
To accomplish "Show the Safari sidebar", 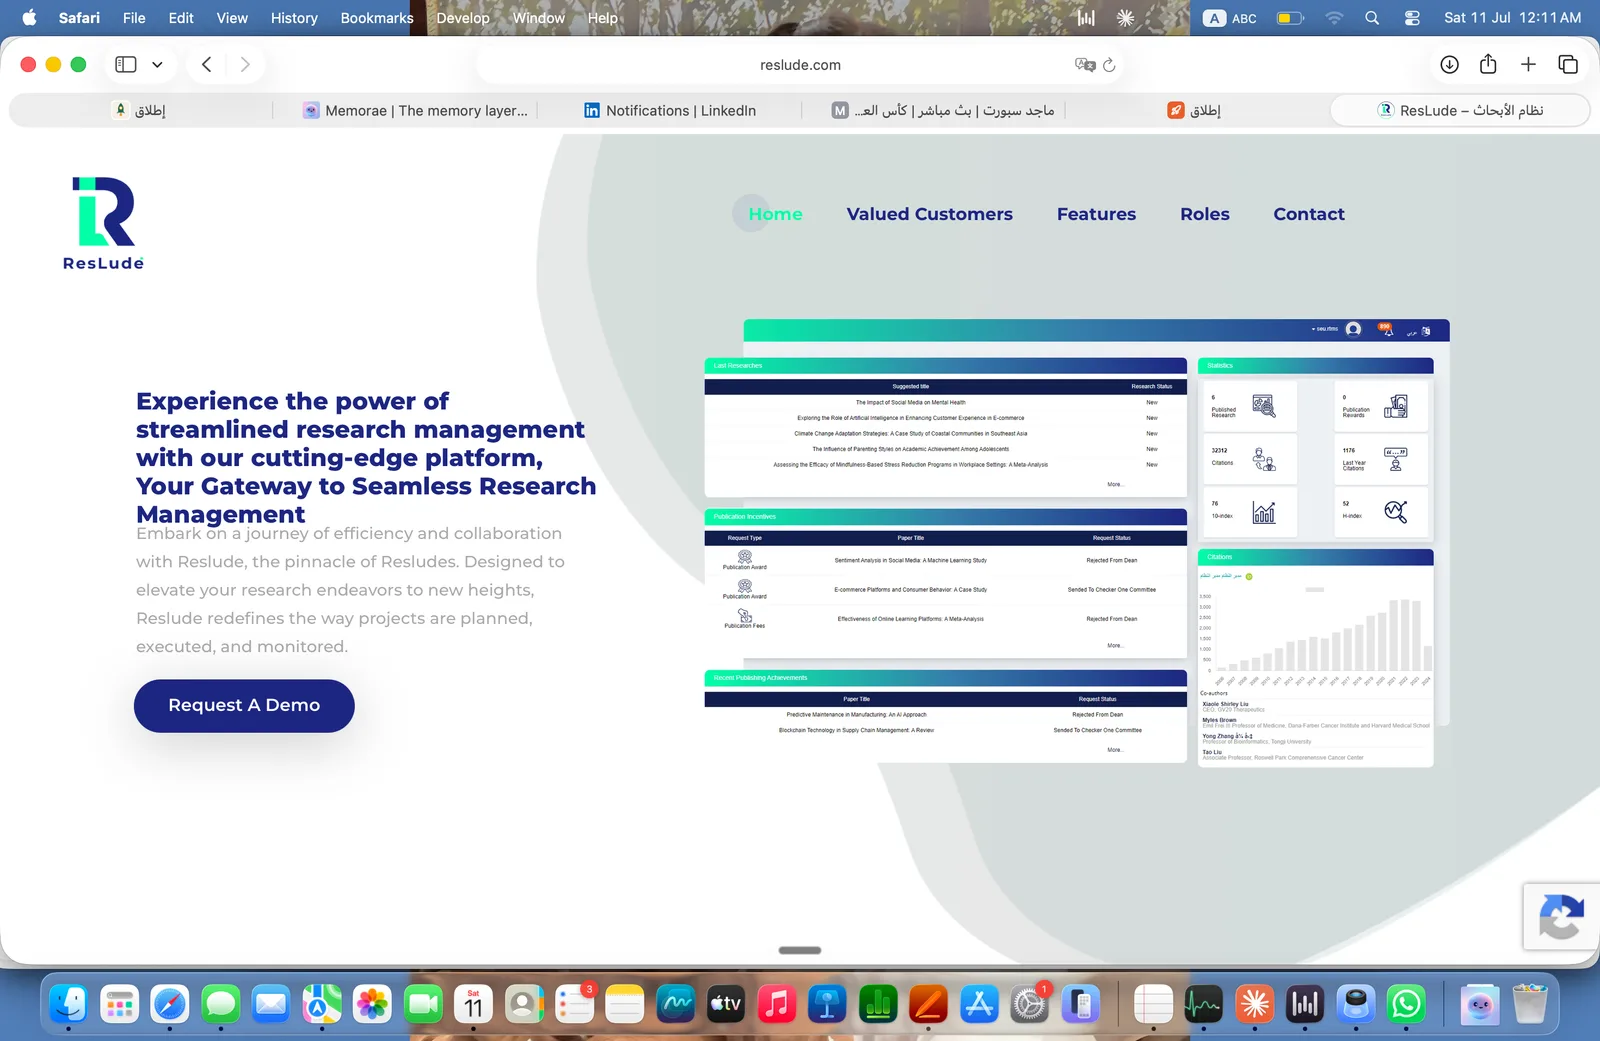I will coord(126,65).
